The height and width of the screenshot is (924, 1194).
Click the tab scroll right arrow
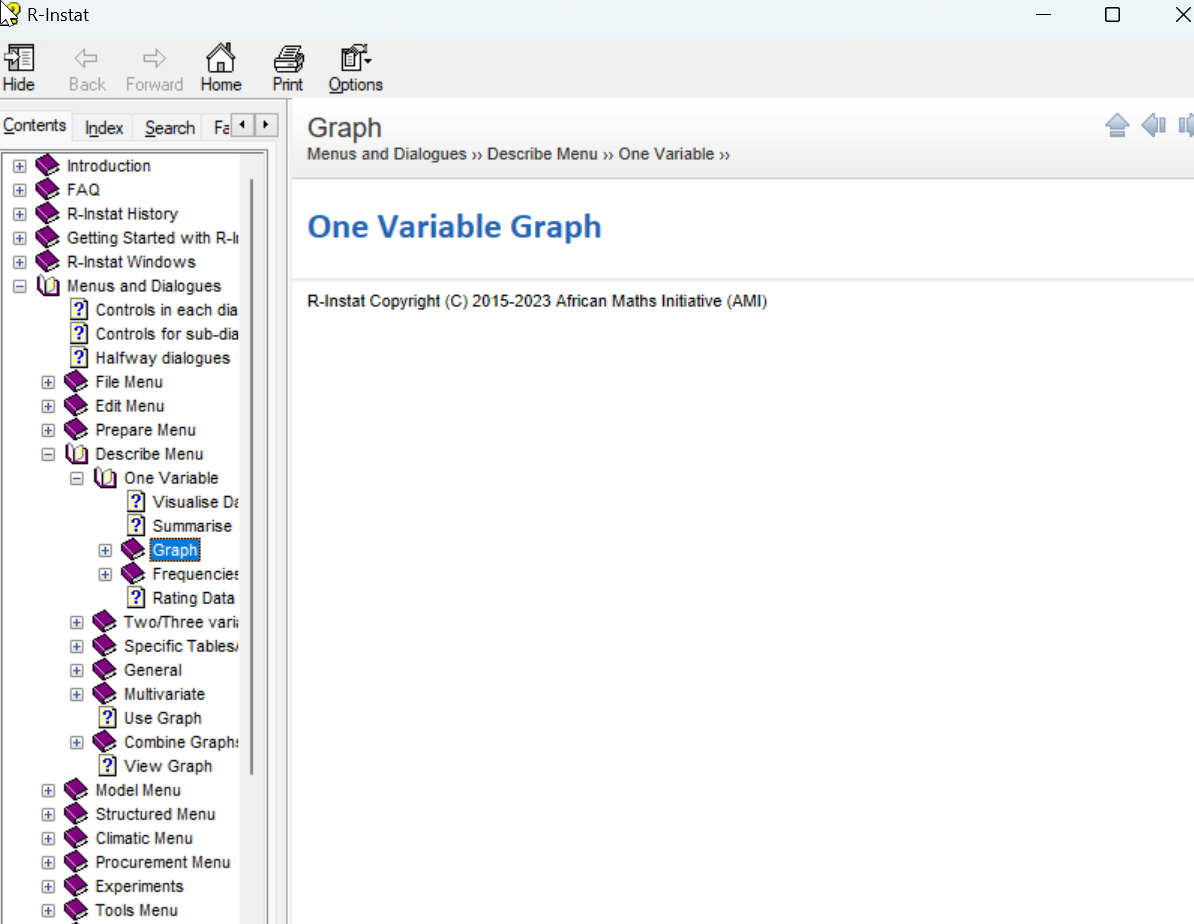[266, 125]
